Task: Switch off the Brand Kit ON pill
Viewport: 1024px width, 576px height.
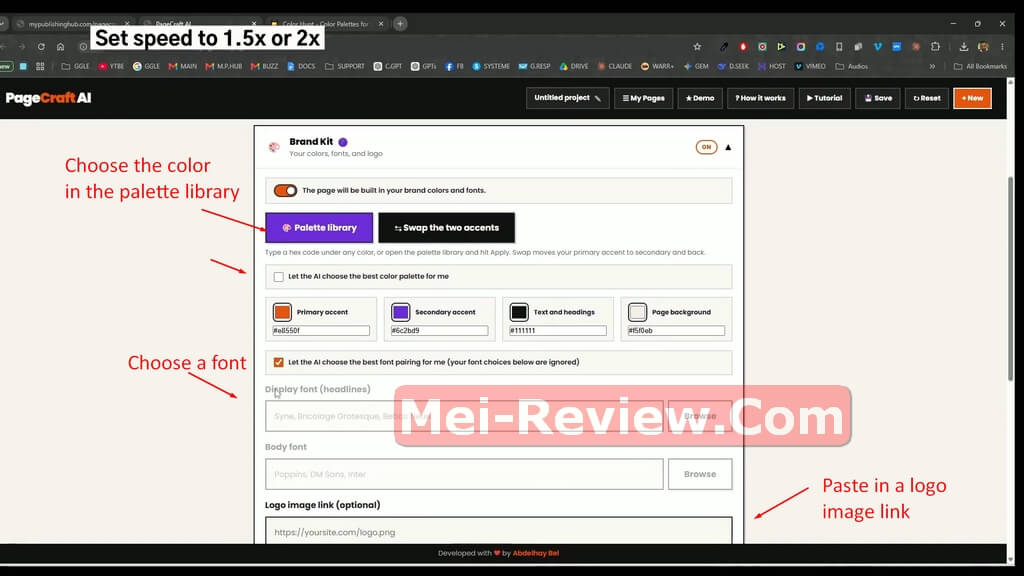Action: [706, 147]
